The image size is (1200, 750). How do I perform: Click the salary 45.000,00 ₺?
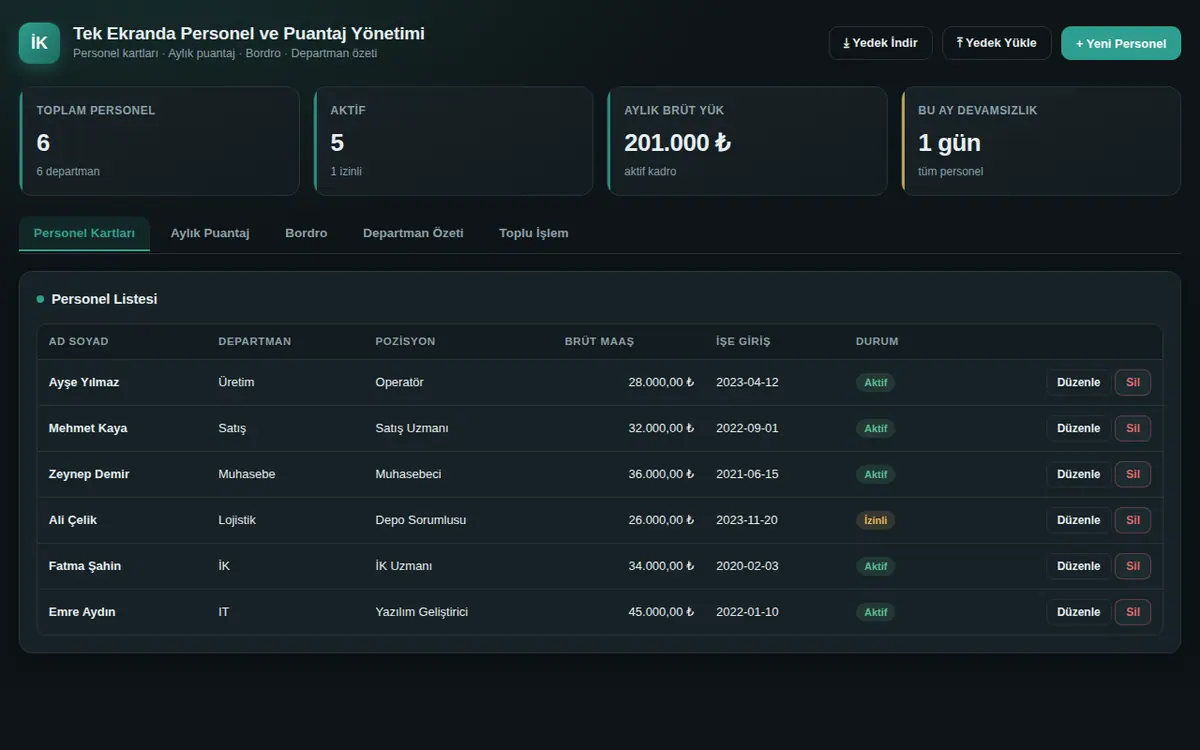click(661, 612)
